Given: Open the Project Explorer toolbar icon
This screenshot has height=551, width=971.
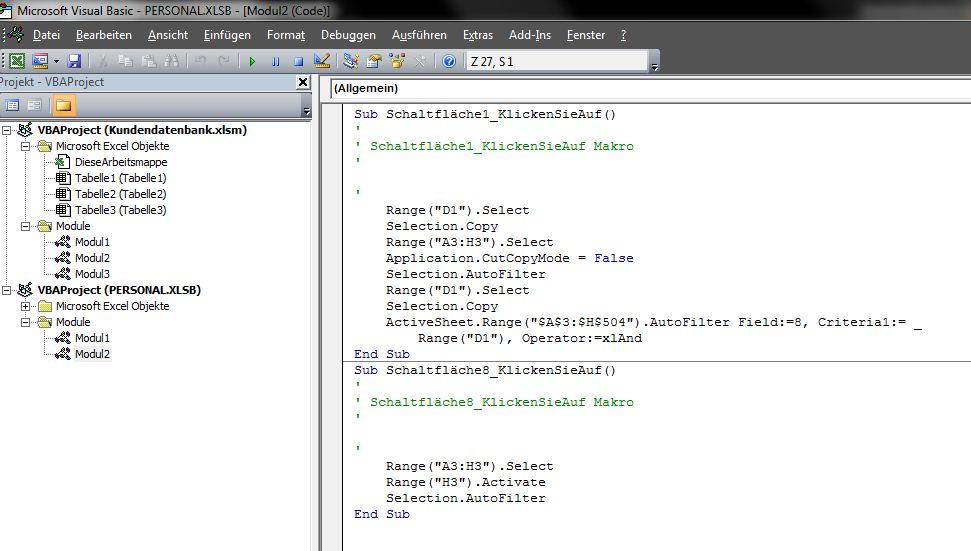Looking at the screenshot, I should 351,61.
